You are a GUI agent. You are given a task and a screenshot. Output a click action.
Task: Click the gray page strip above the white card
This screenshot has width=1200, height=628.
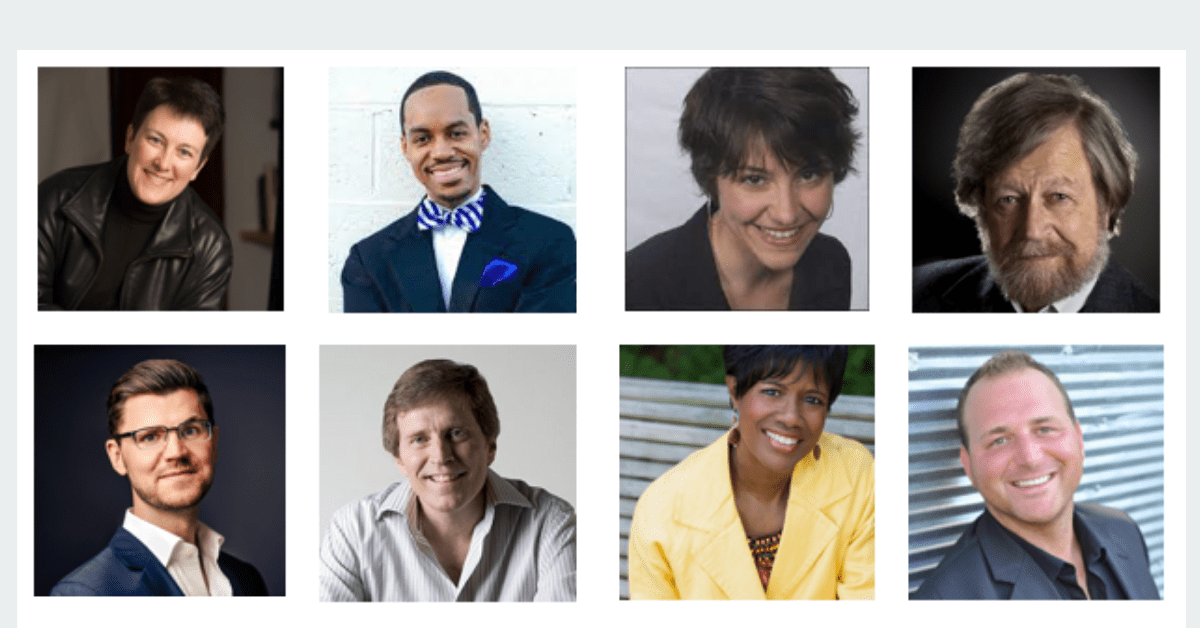tap(600, 24)
